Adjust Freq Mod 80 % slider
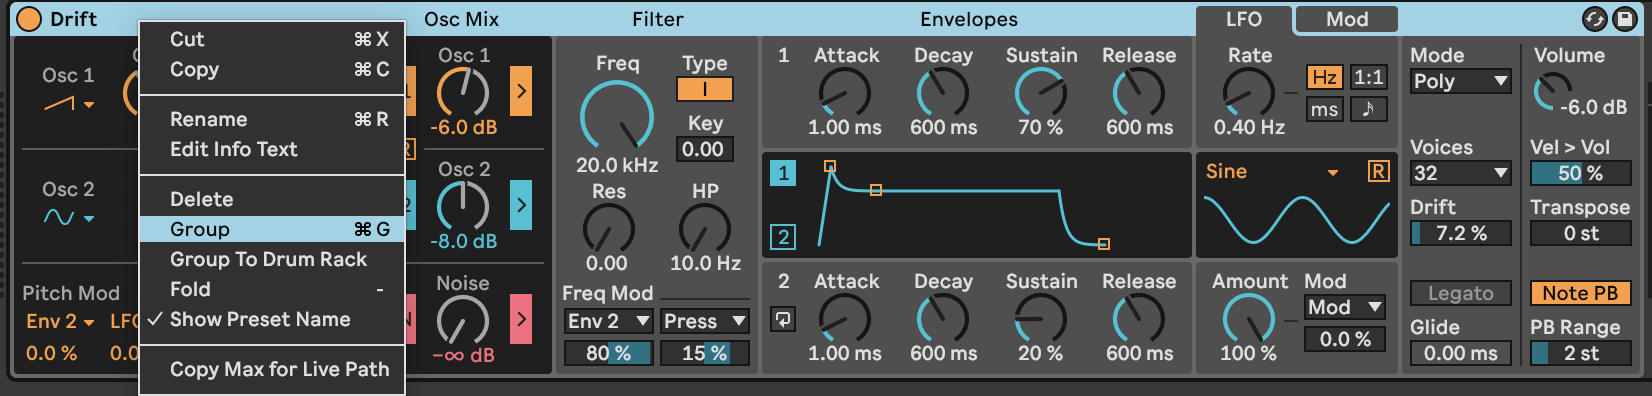This screenshot has width=1652, height=396. (608, 353)
